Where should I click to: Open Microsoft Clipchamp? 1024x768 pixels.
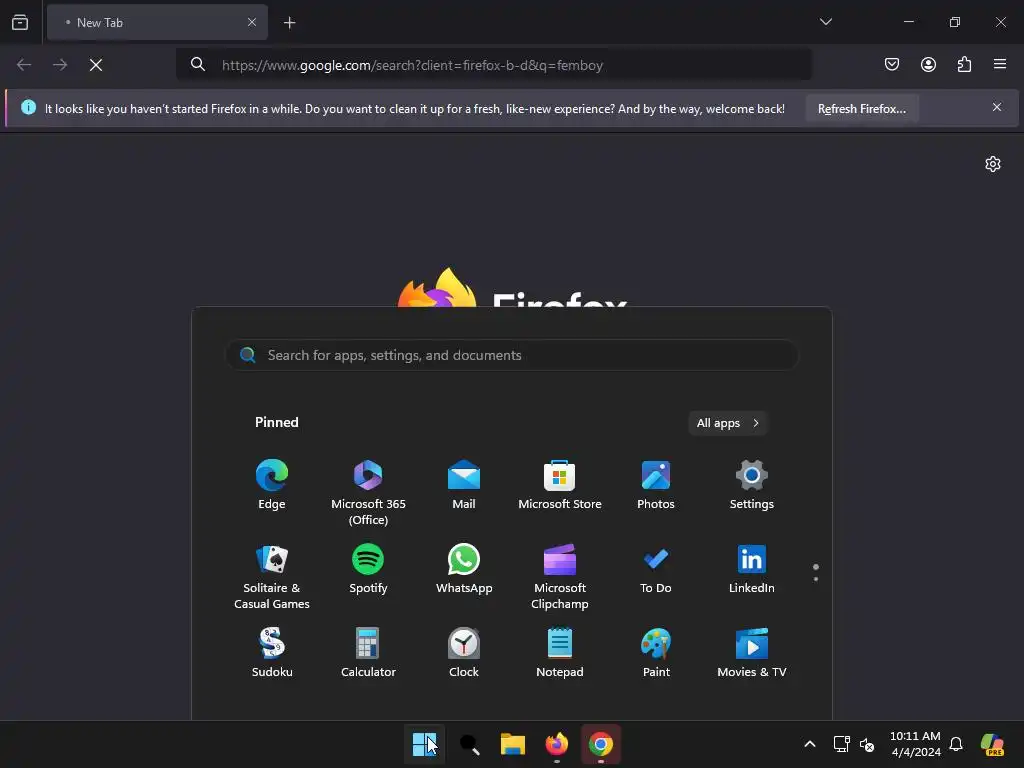[x=560, y=577]
